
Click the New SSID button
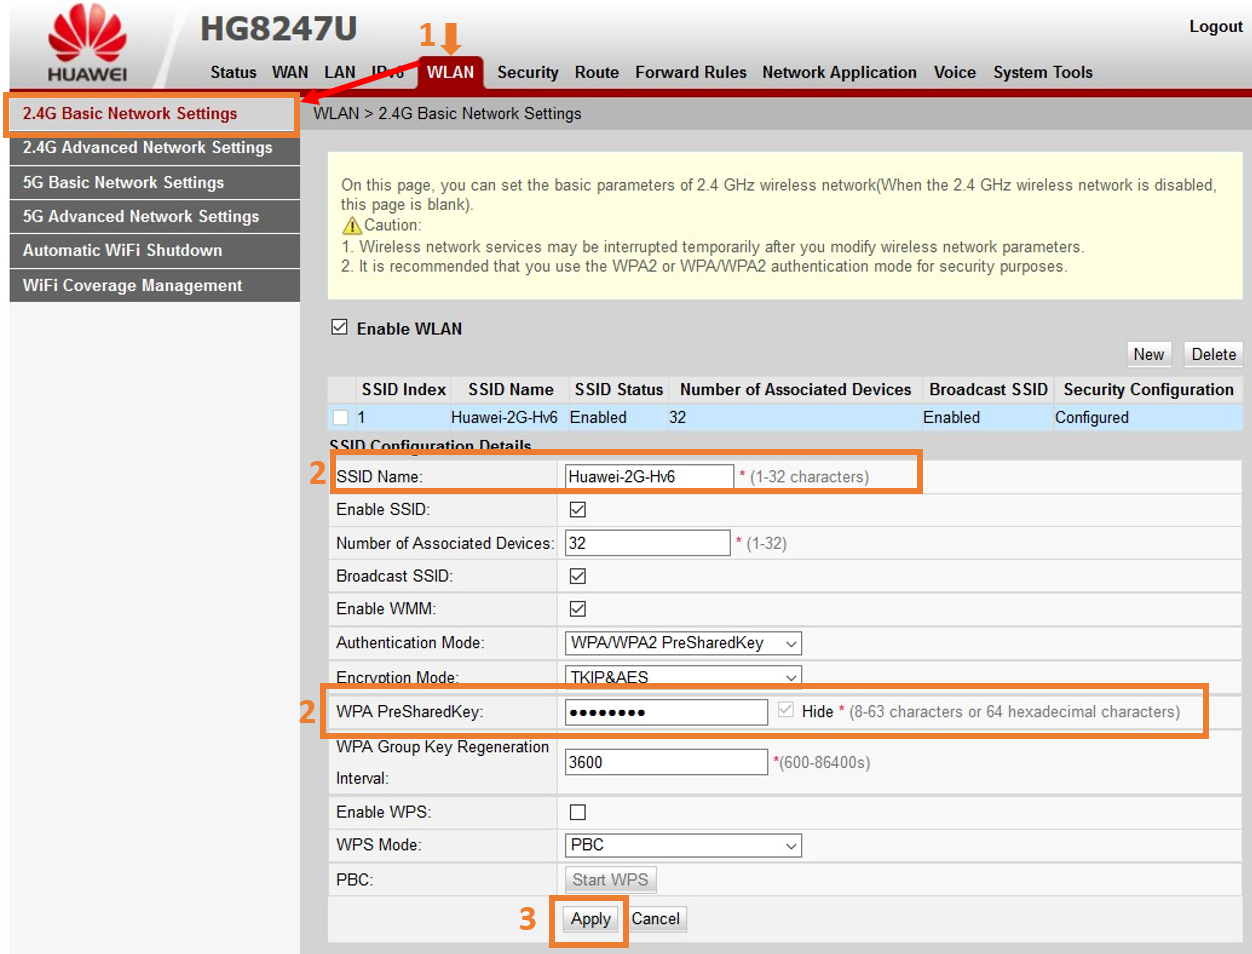coord(1148,354)
